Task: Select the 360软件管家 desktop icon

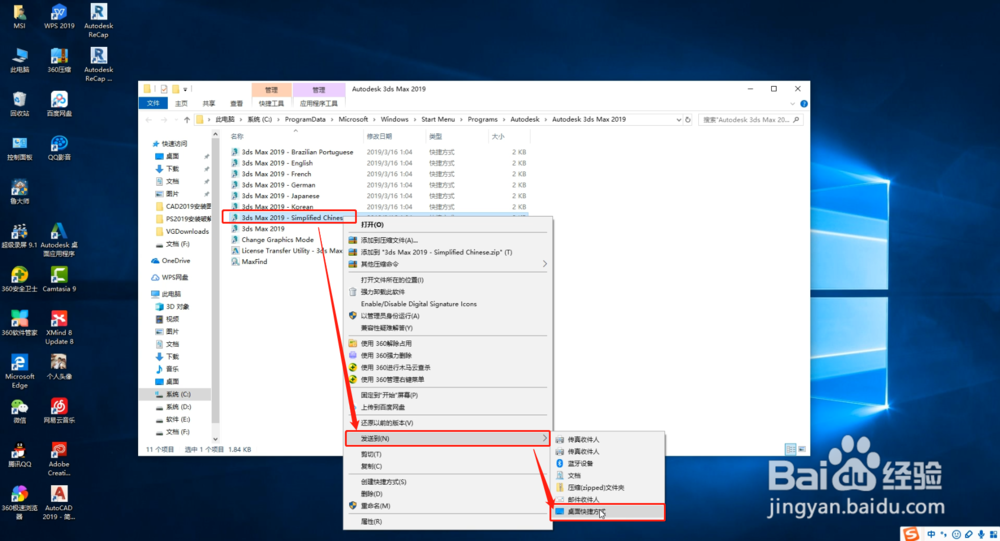Action: point(19,323)
